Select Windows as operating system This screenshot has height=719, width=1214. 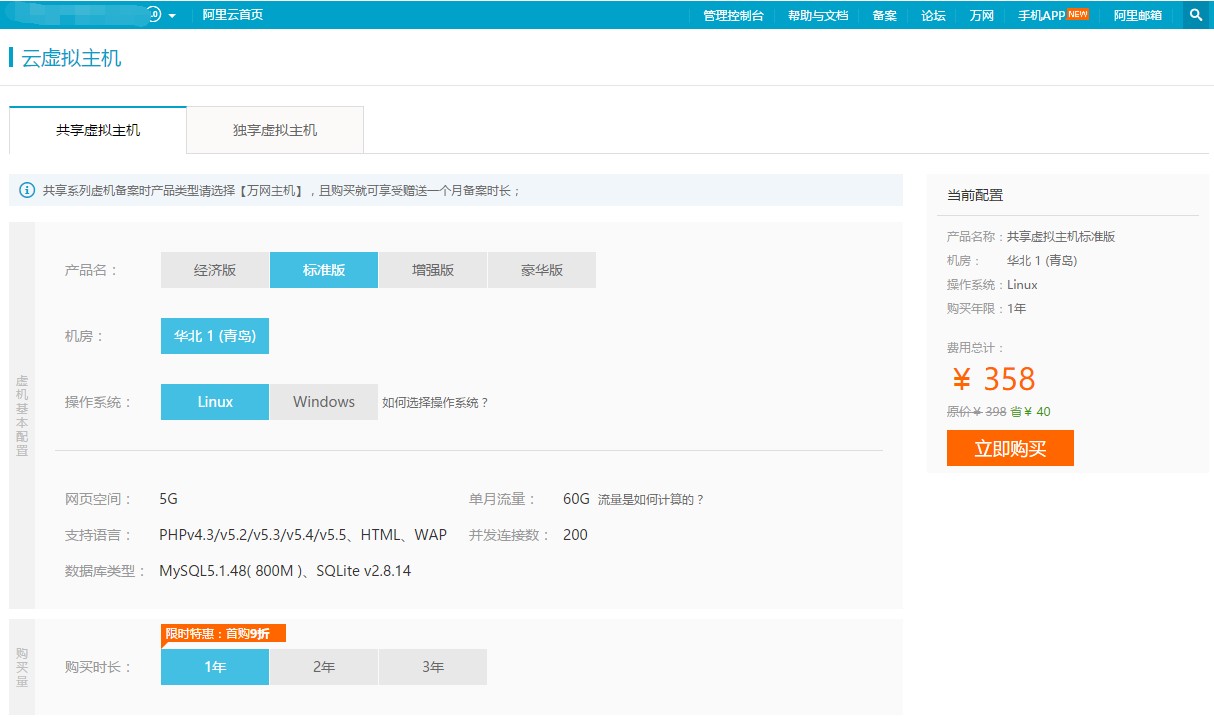coord(324,402)
